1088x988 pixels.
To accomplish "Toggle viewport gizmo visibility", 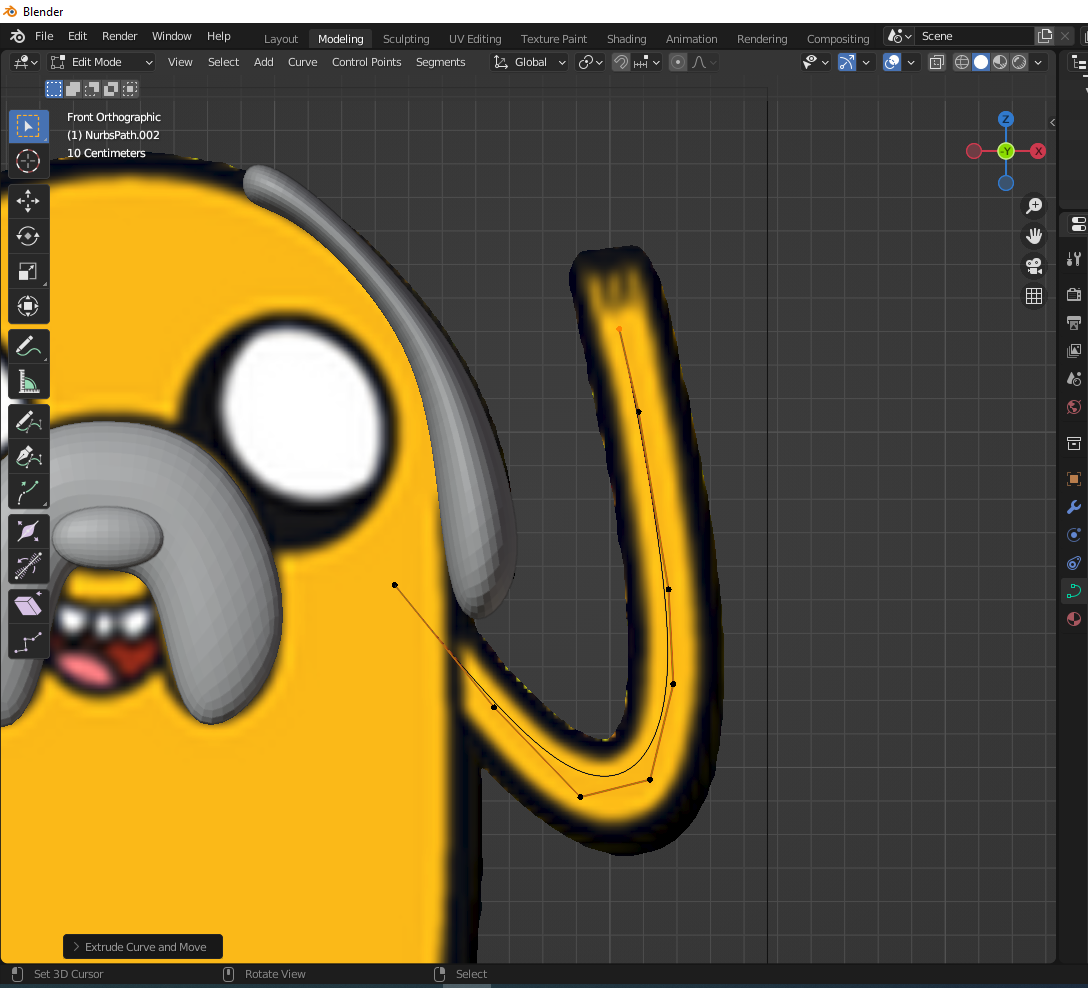I will pos(847,62).
